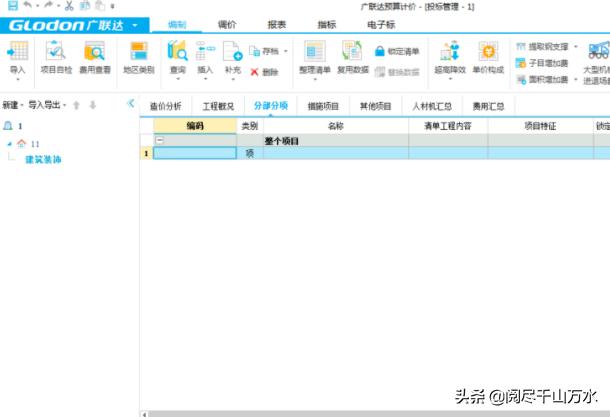
Task: Click 提取钢支撑 toolbar button
Action: point(542,47)
